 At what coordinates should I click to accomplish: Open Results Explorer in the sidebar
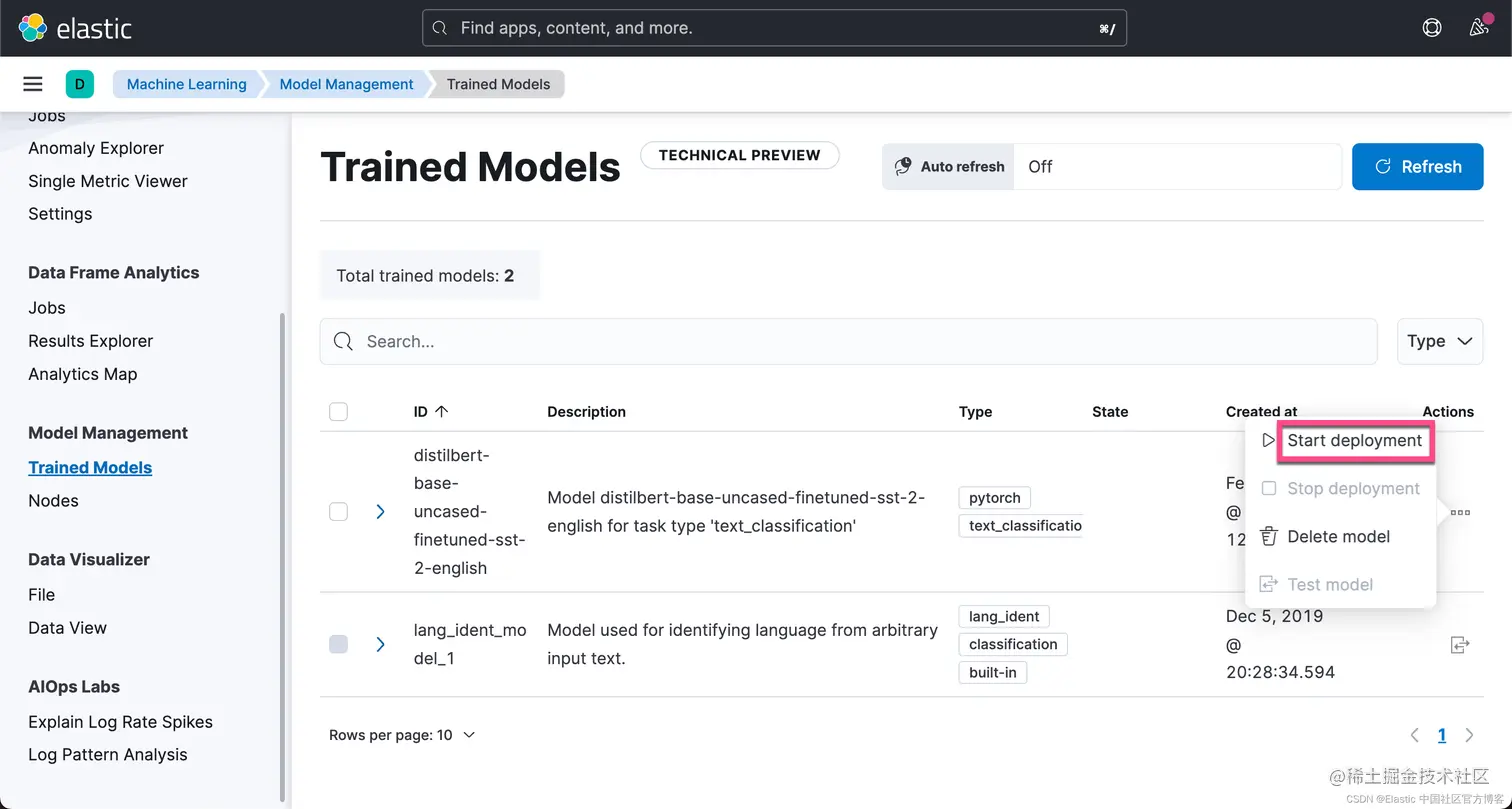pyautogui.click(x=91, y=341)
